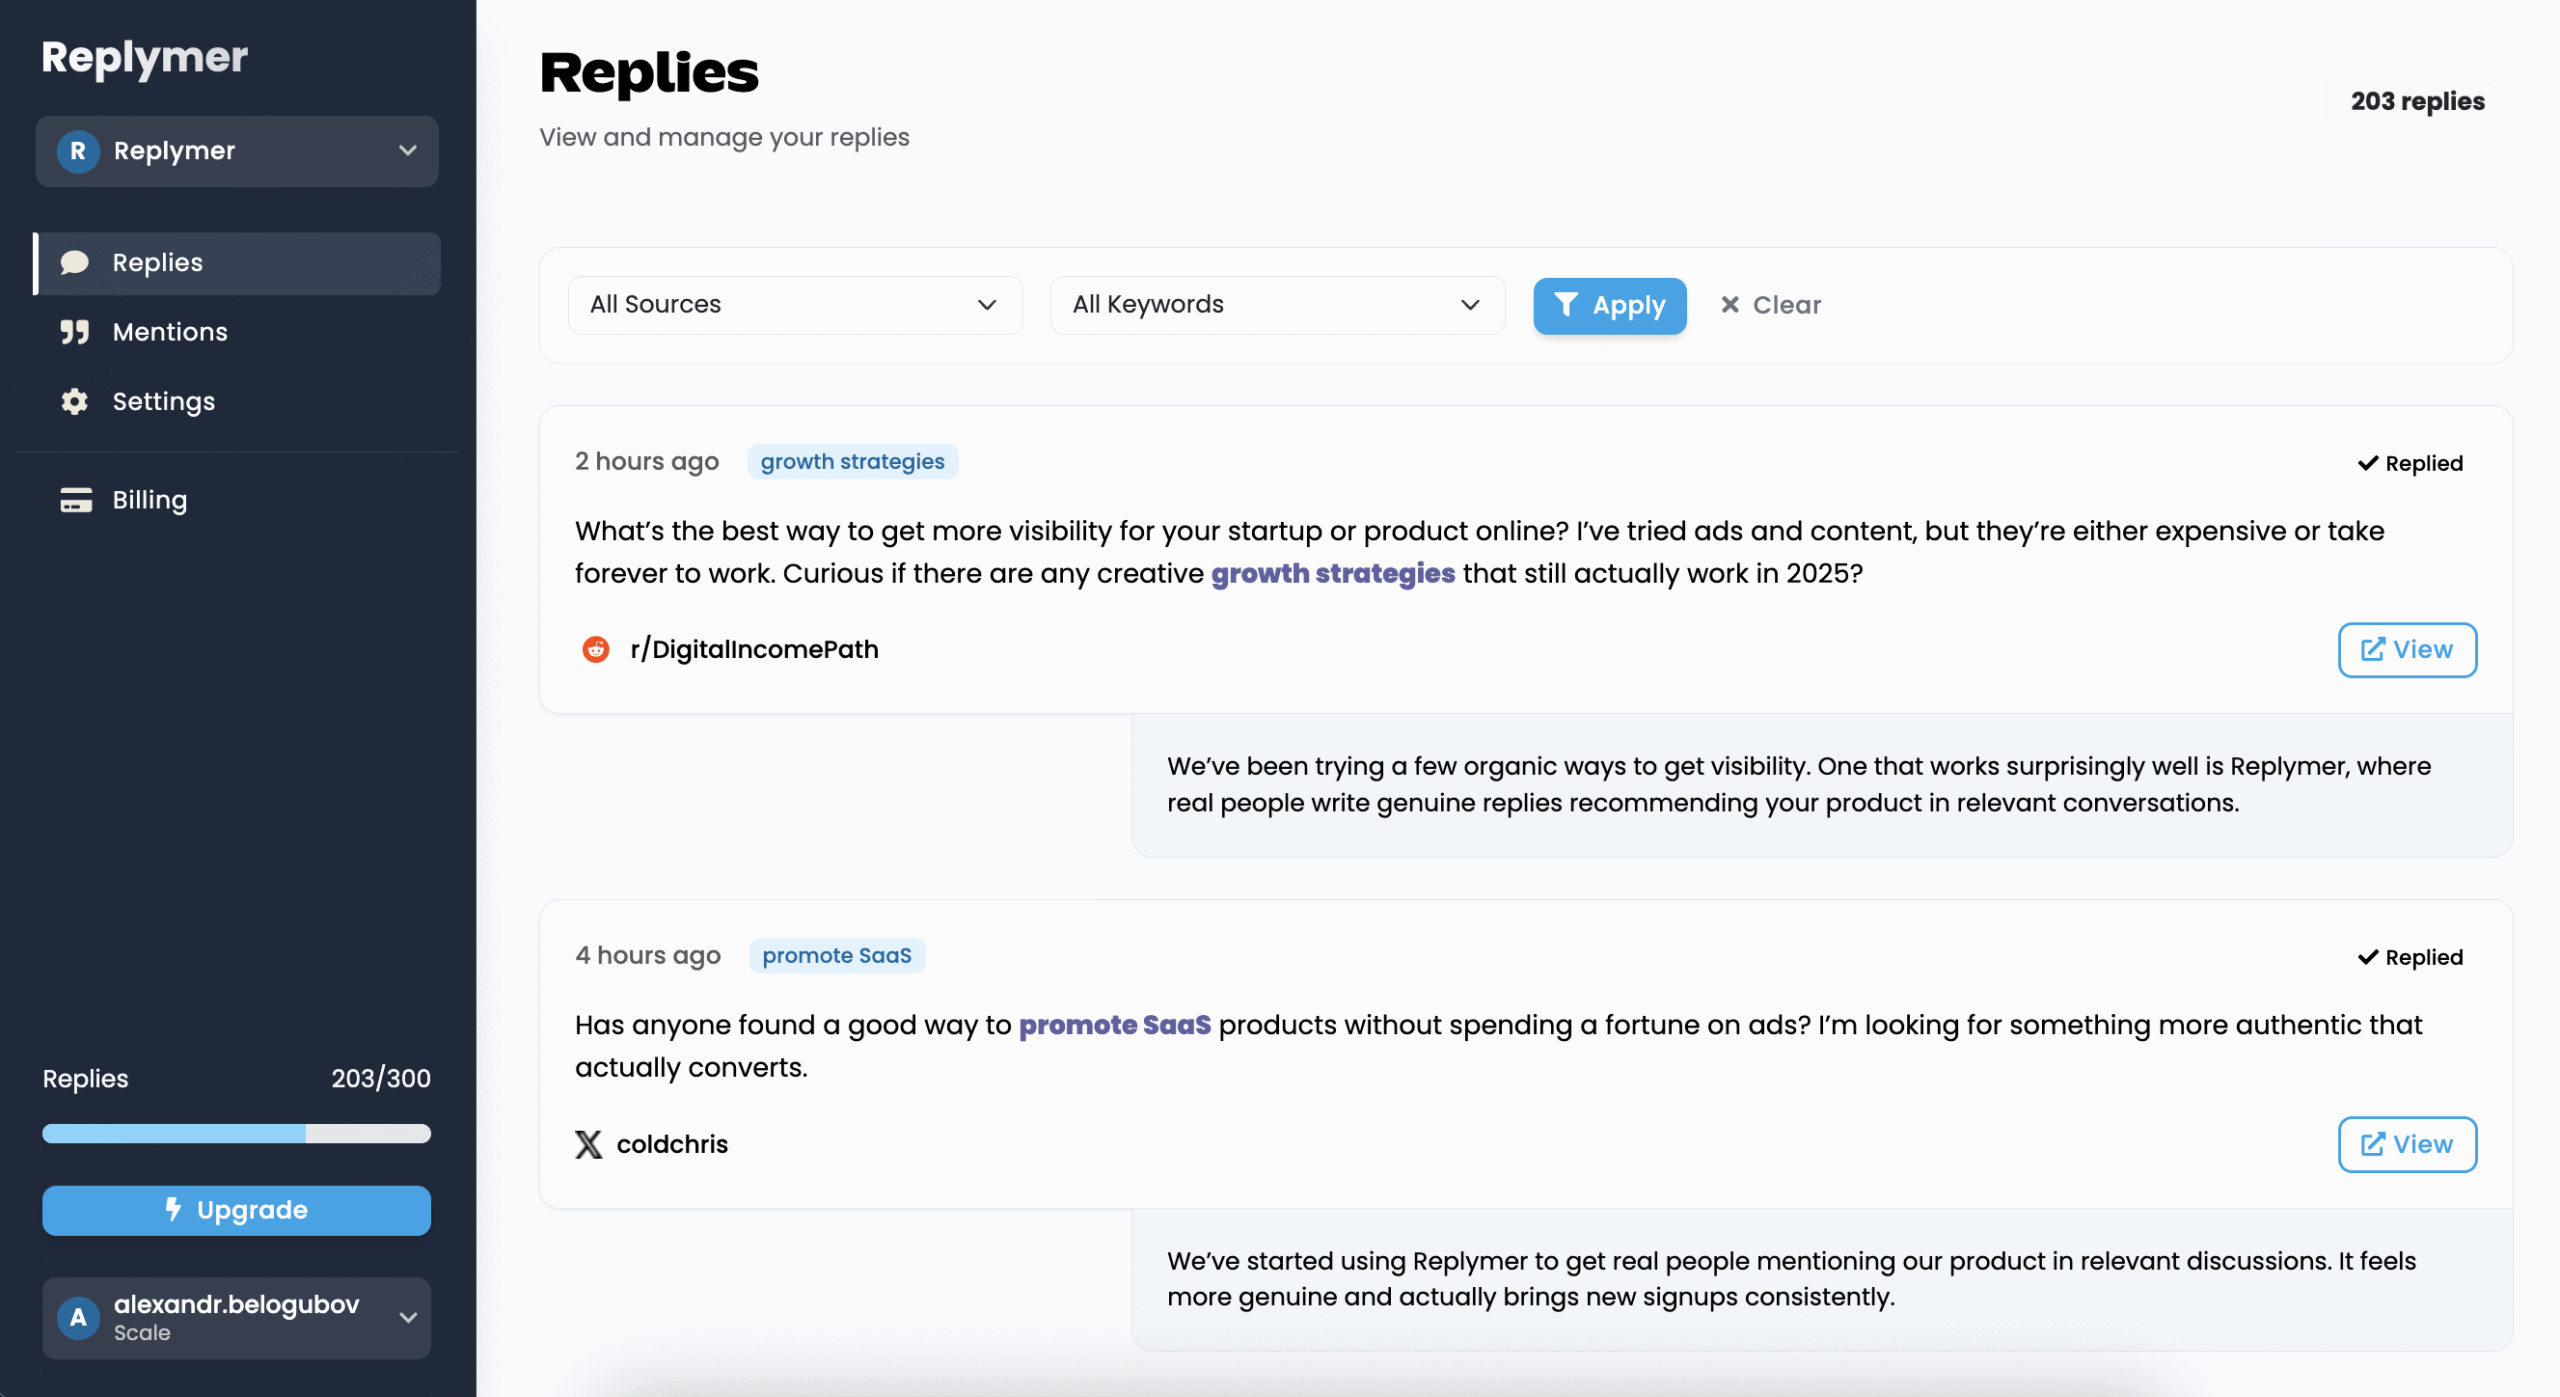Click the Replies speech bubble icon
The image size is (2560, 1397).
pyautogui.click(x=75, y=263)
